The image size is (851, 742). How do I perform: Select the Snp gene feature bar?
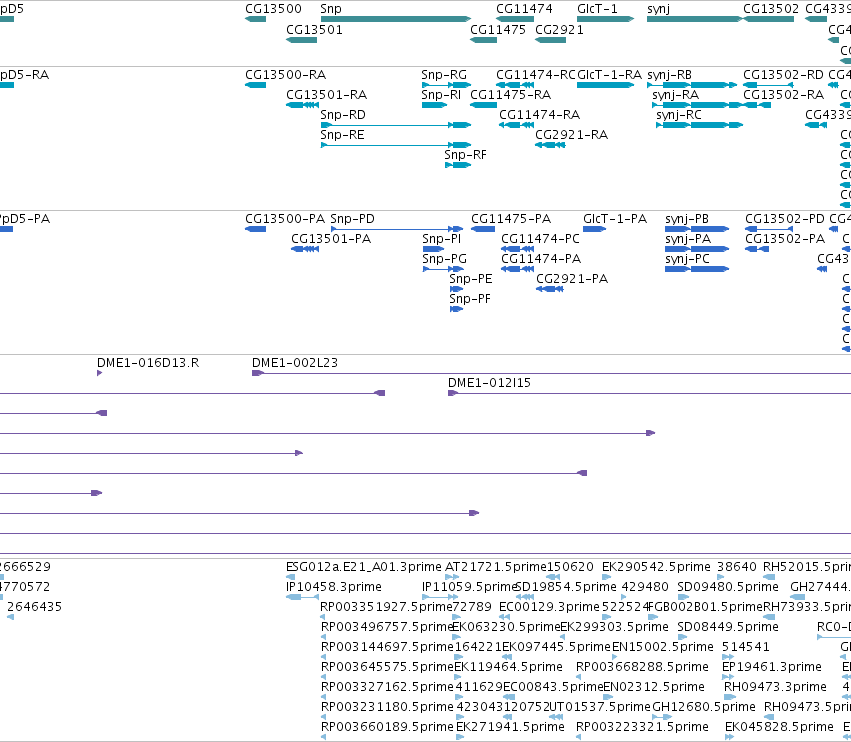pyautogui.click(x=396, y=19)
